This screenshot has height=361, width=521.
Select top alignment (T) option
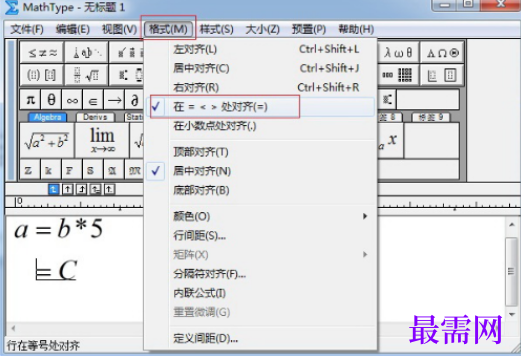260,152
